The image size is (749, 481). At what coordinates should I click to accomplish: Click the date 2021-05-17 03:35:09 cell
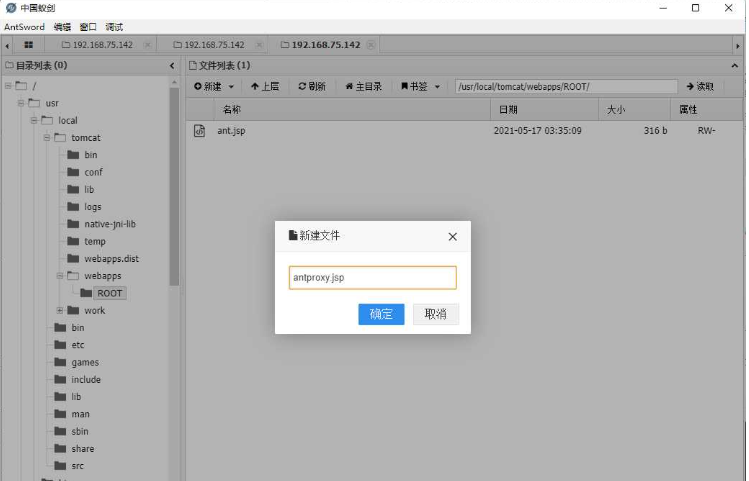(537, 130)
